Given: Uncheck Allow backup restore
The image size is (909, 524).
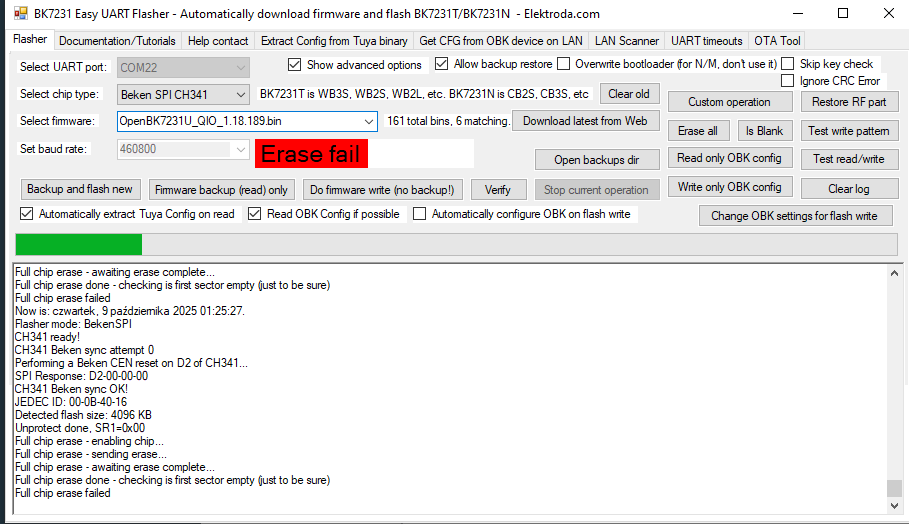Looking at the screenshot, I should (x=442, y=64).
